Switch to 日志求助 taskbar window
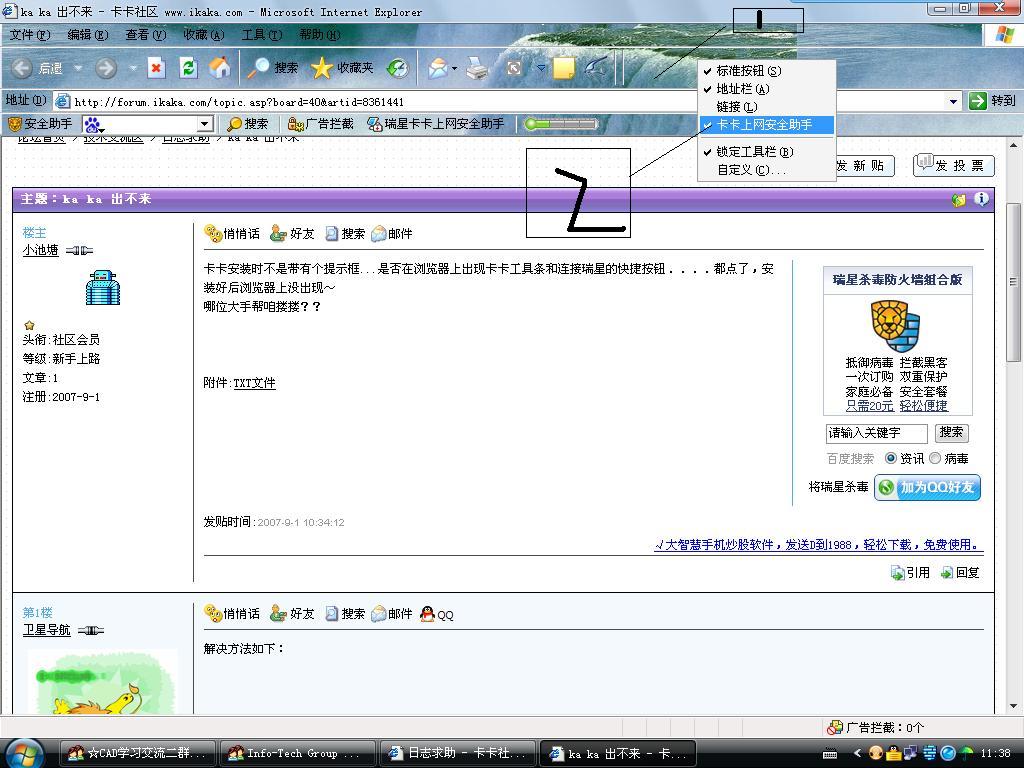1024x768 pixels. pos(458,754)
